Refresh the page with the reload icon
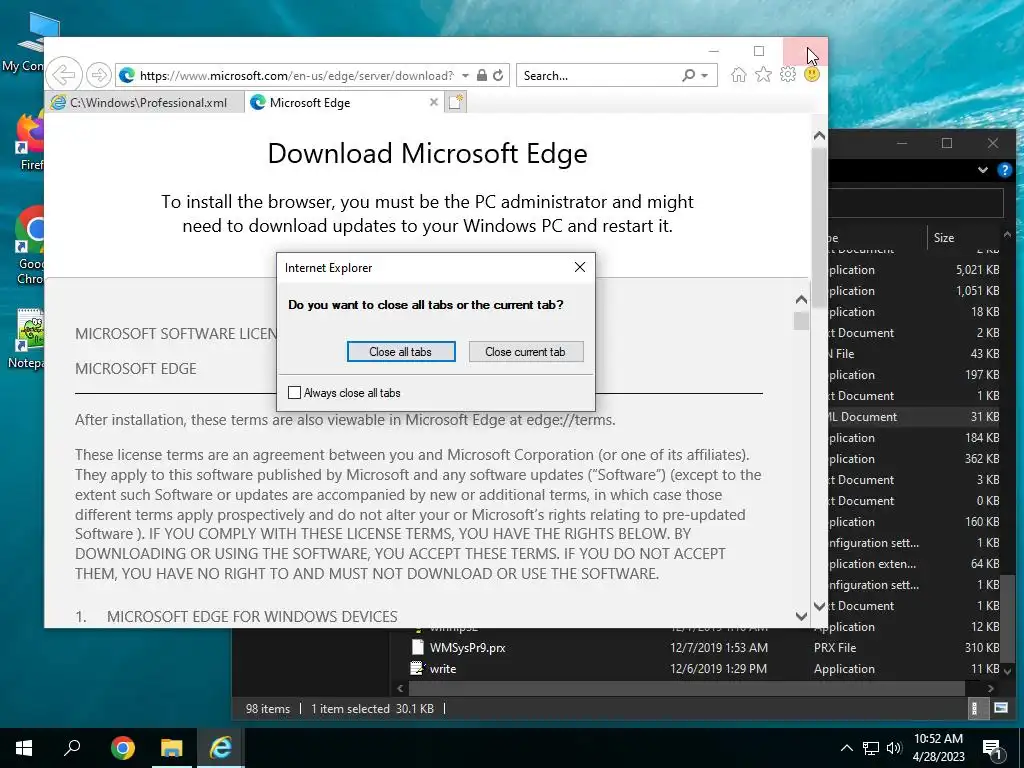 coord(498,75)
